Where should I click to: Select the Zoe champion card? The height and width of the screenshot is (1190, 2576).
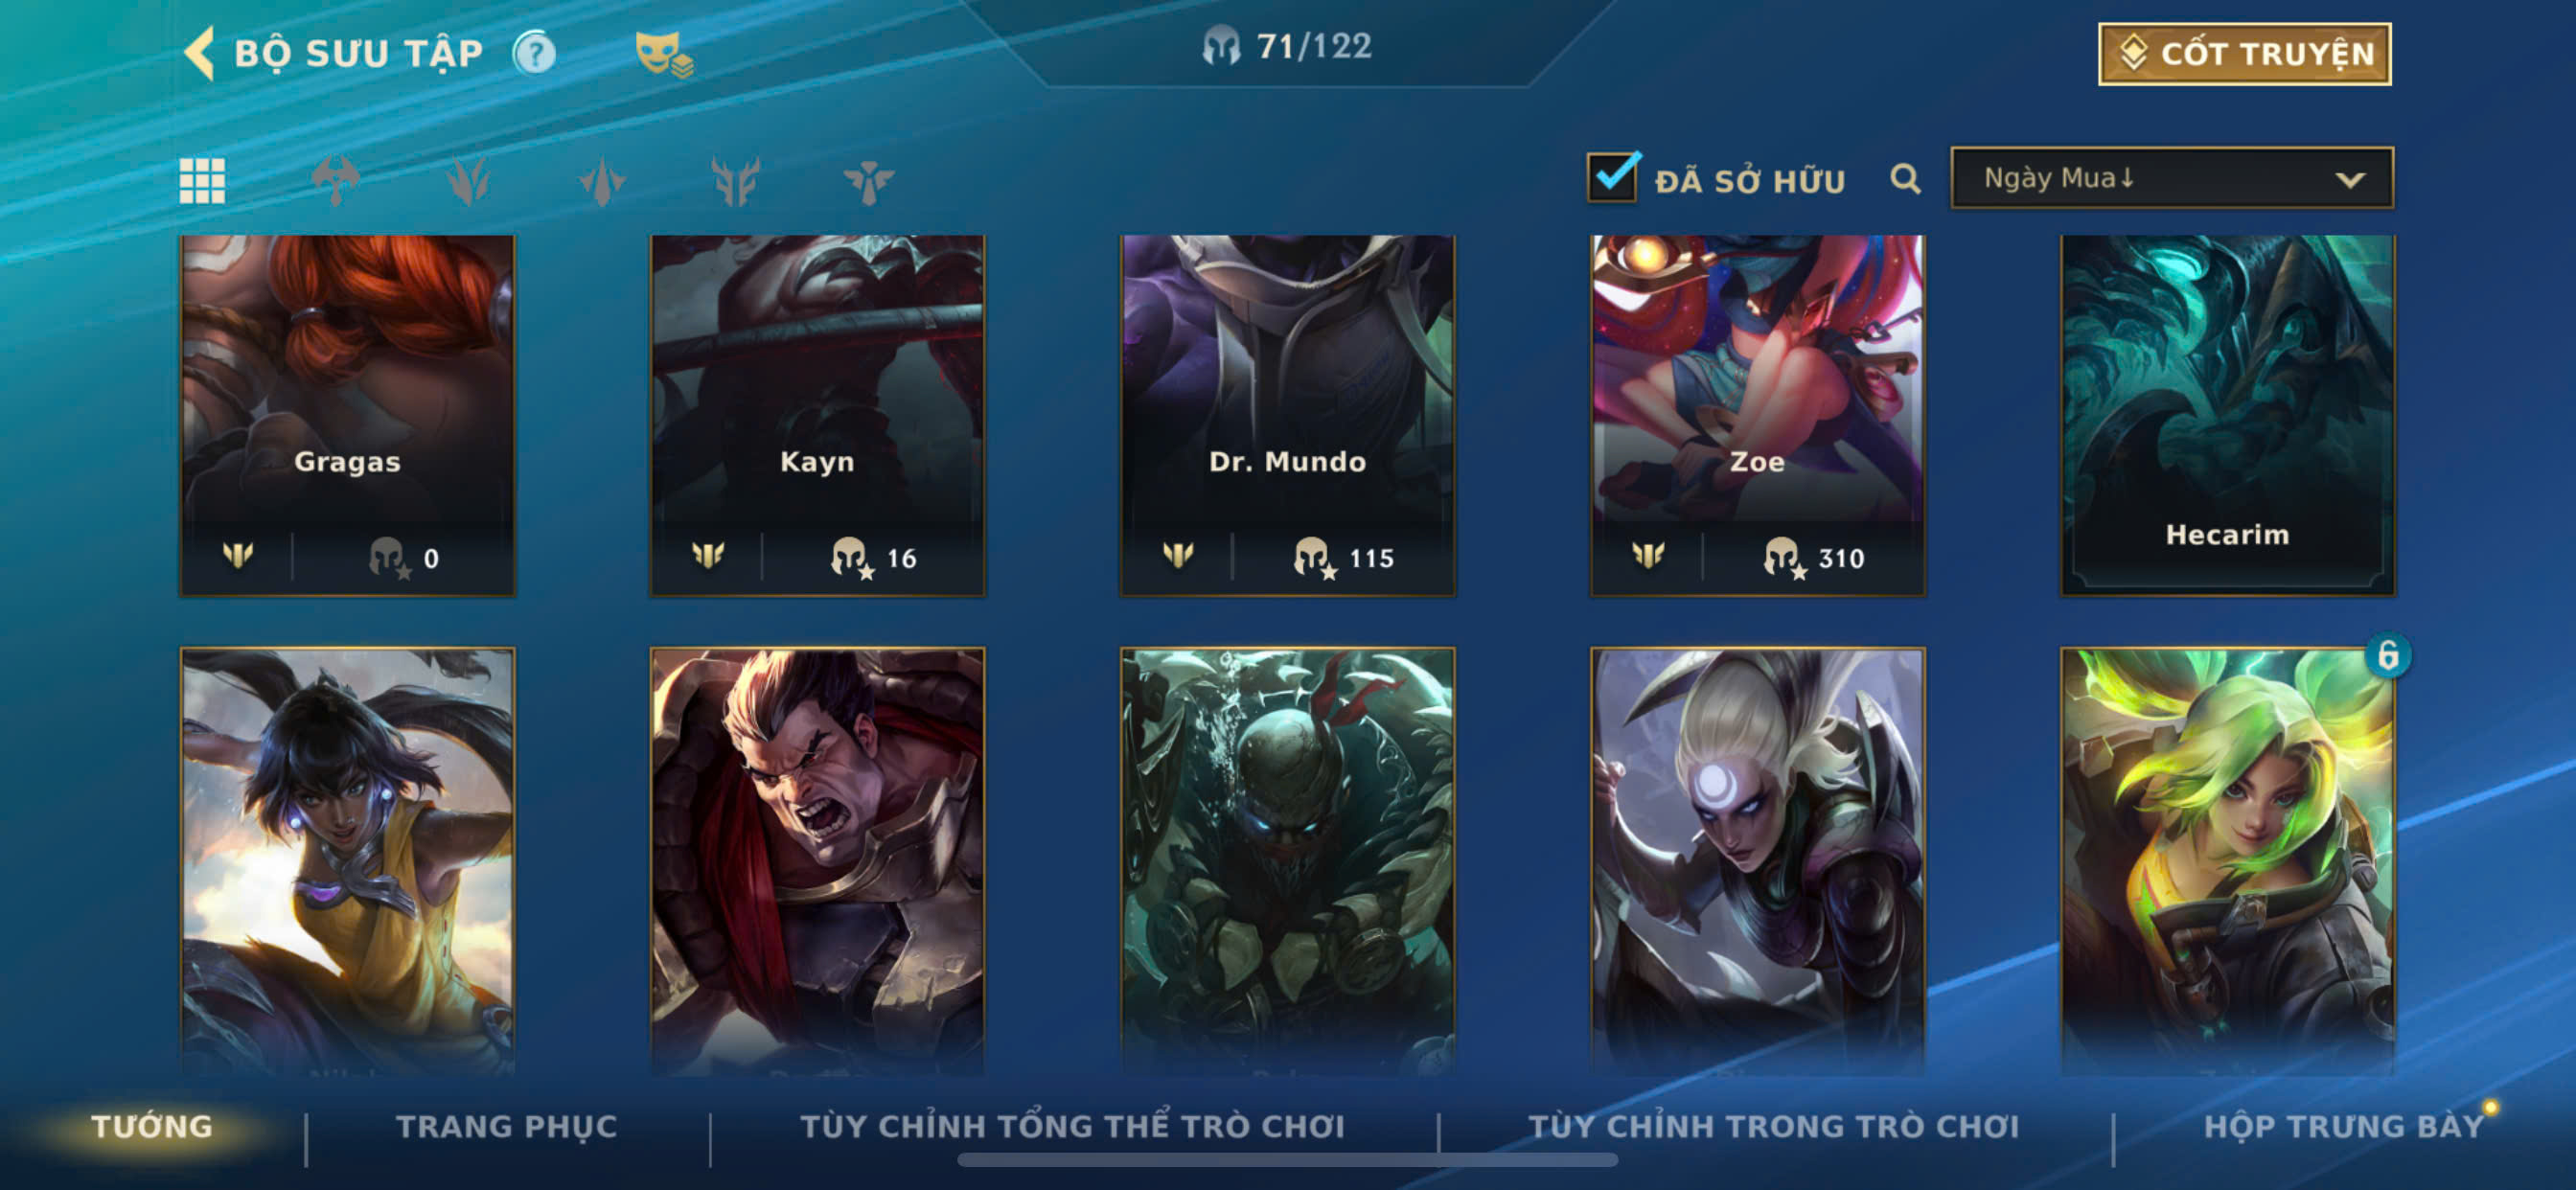1757,415
